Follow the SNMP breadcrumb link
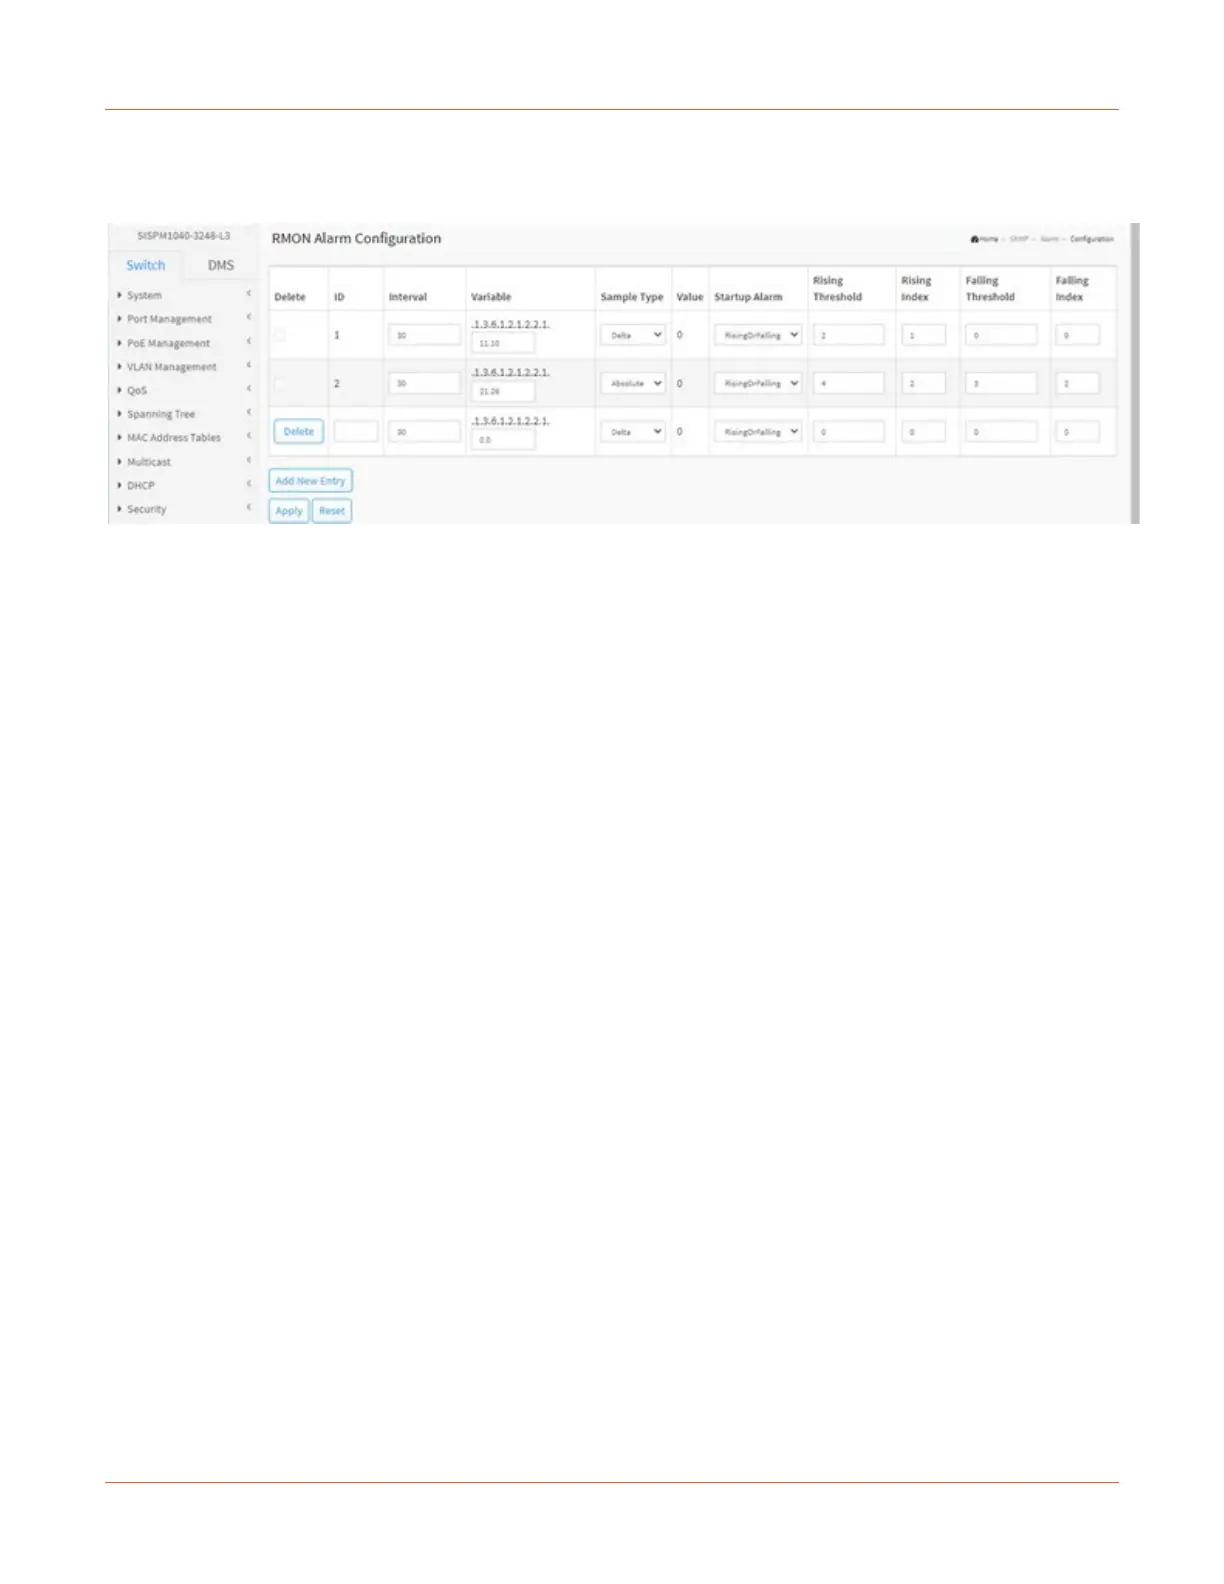Image resolution: width=1224 pixels, height=1584 pixels. 1019,239
